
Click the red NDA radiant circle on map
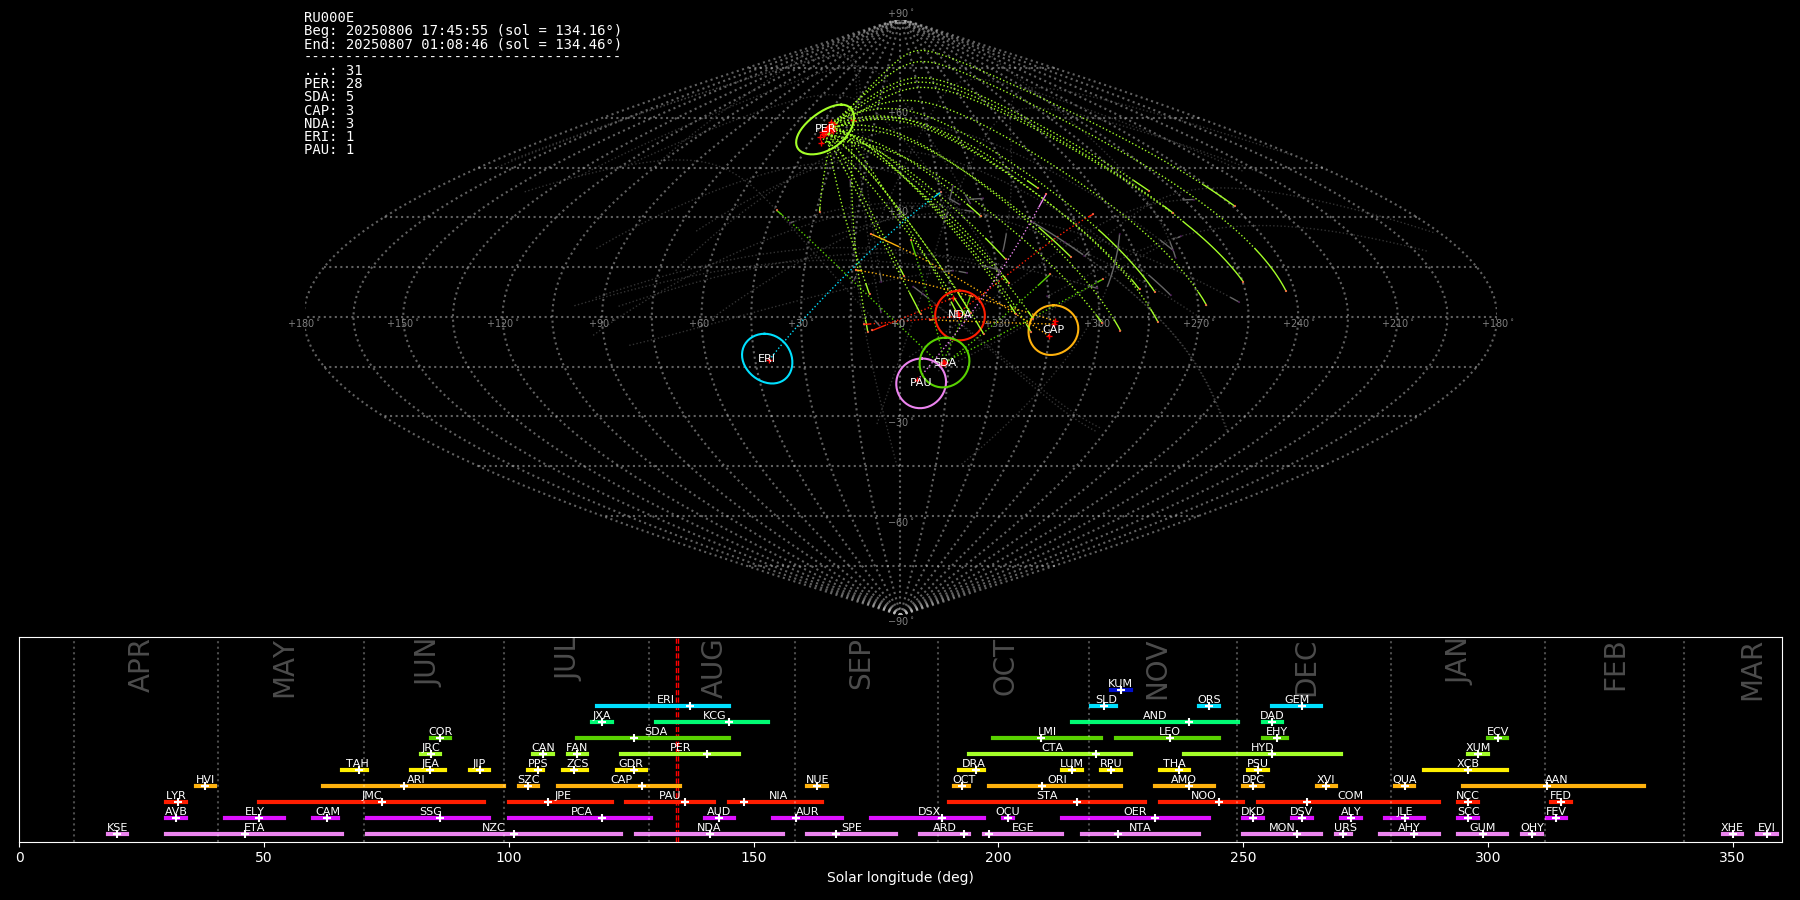(960, 315)
